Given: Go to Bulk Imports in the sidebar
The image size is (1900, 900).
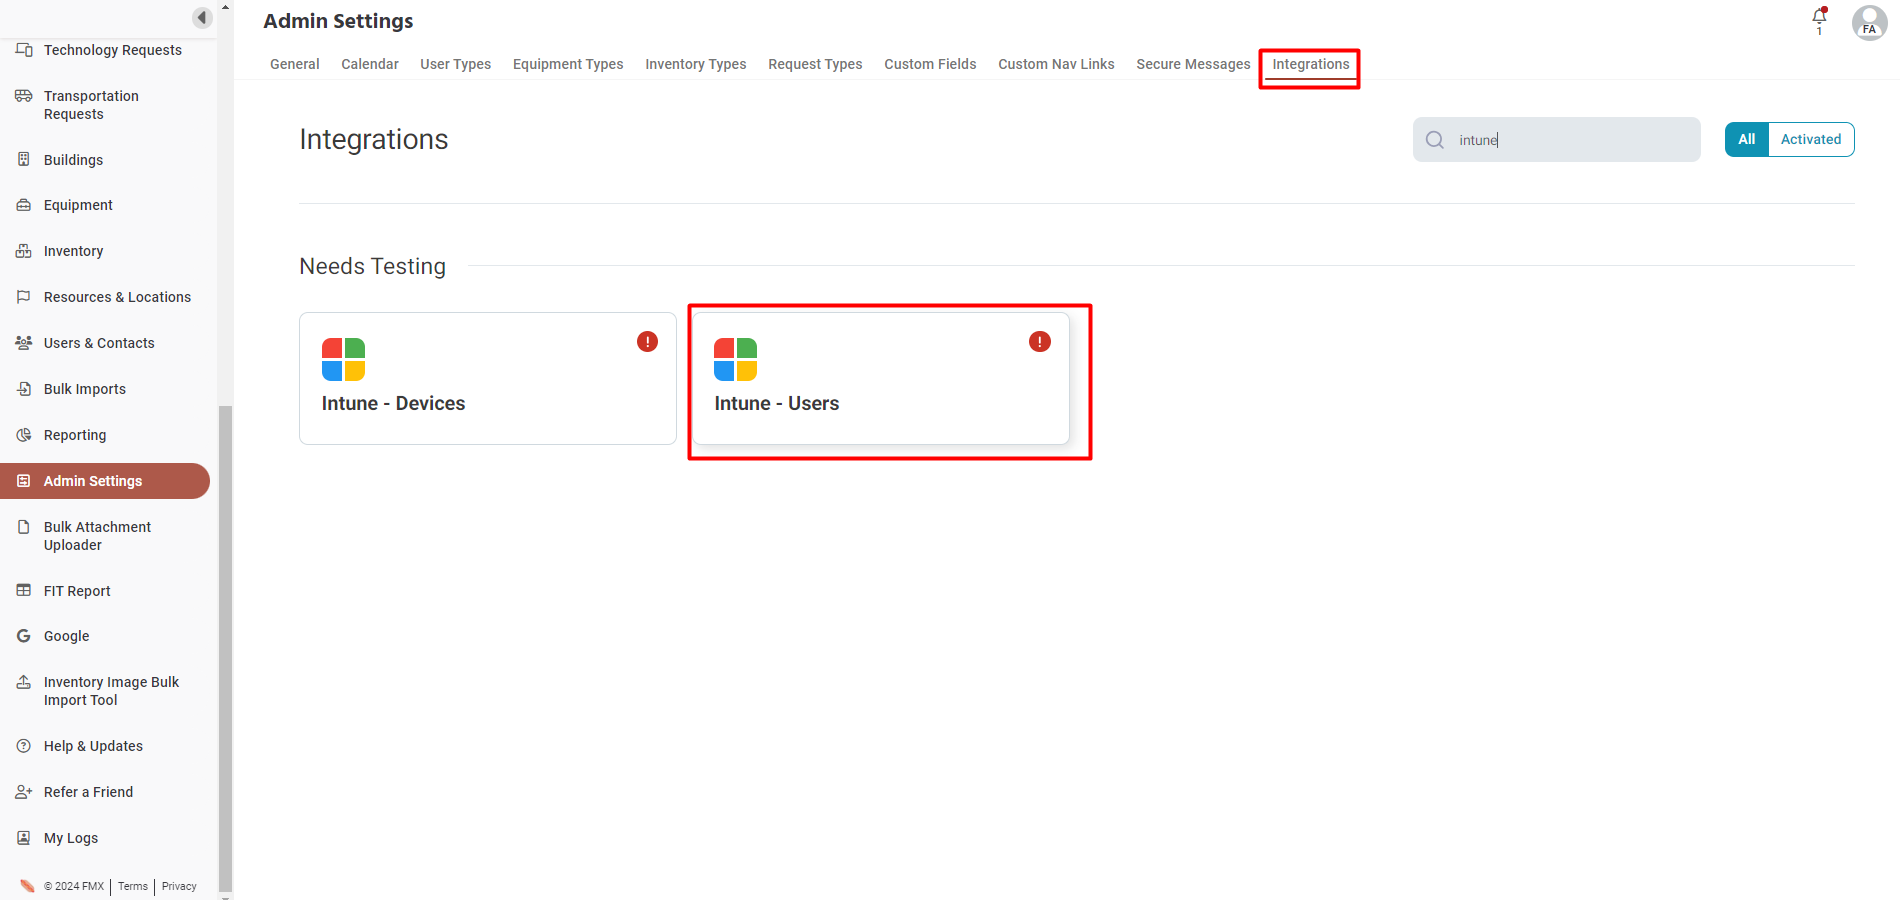Looking at the screenshot, I should [x=84, y=389].
